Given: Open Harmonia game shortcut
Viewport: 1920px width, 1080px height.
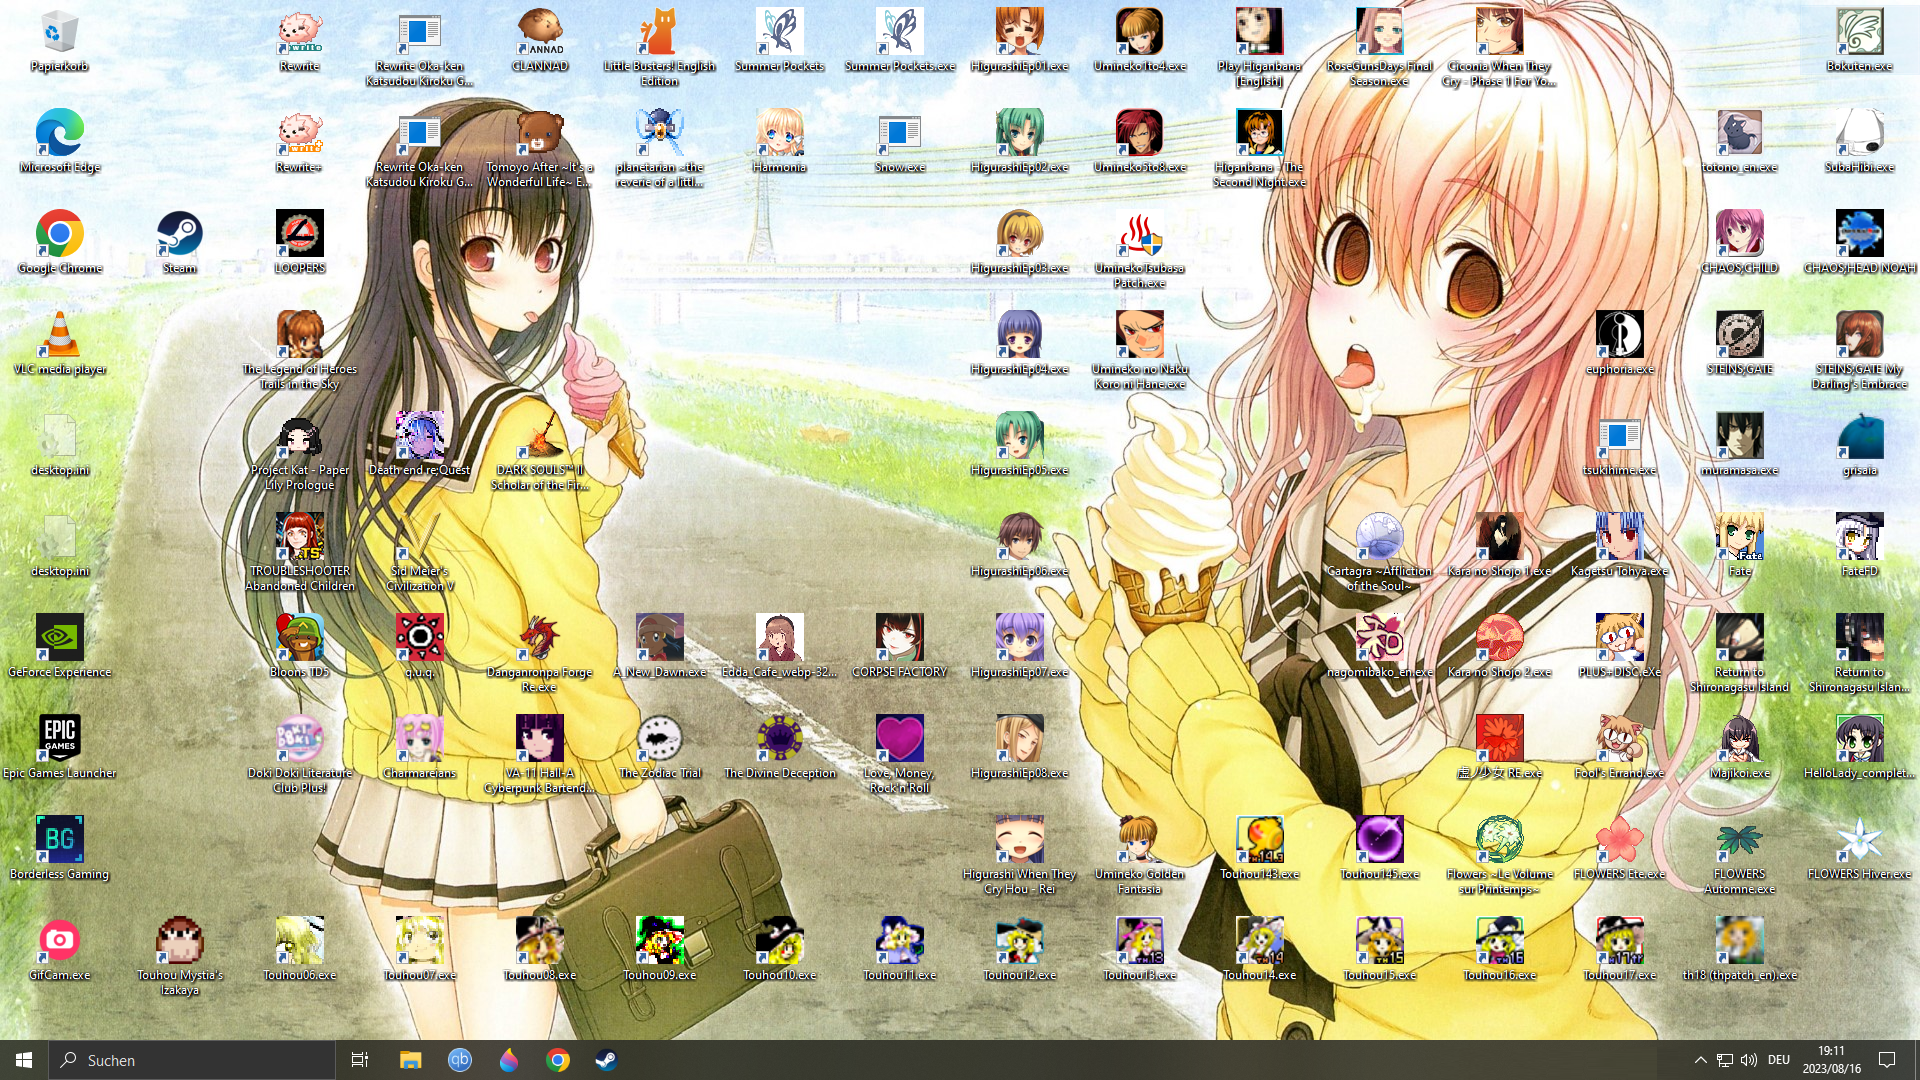Looking at the screenshot, I should tap(779, 141).
